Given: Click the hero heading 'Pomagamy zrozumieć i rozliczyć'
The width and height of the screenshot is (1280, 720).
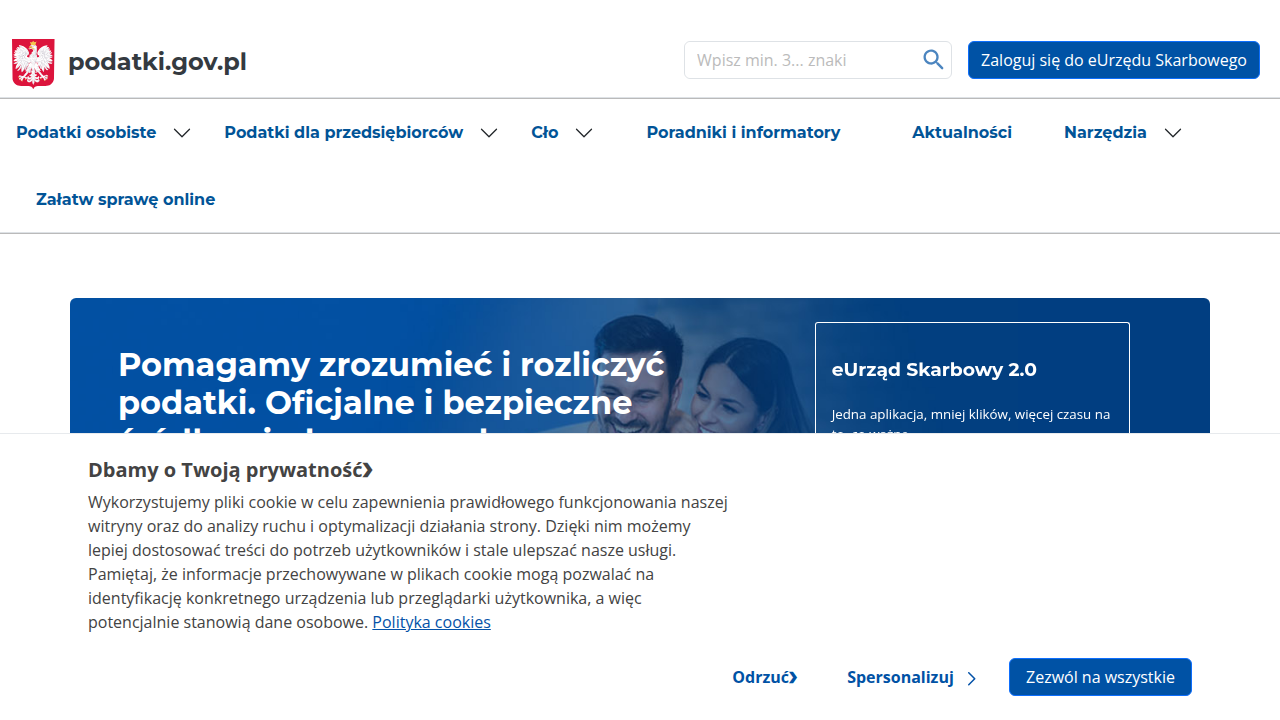Looking at the screenshot, I should pos(391,364).
